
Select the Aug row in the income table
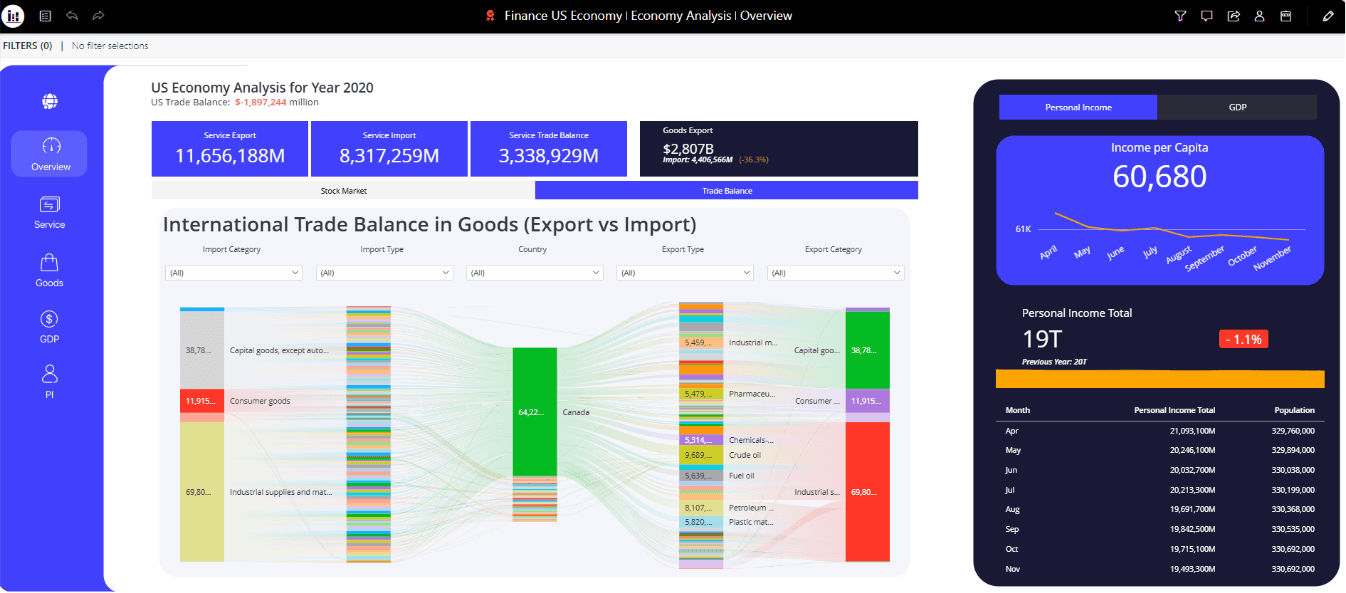1160,509
